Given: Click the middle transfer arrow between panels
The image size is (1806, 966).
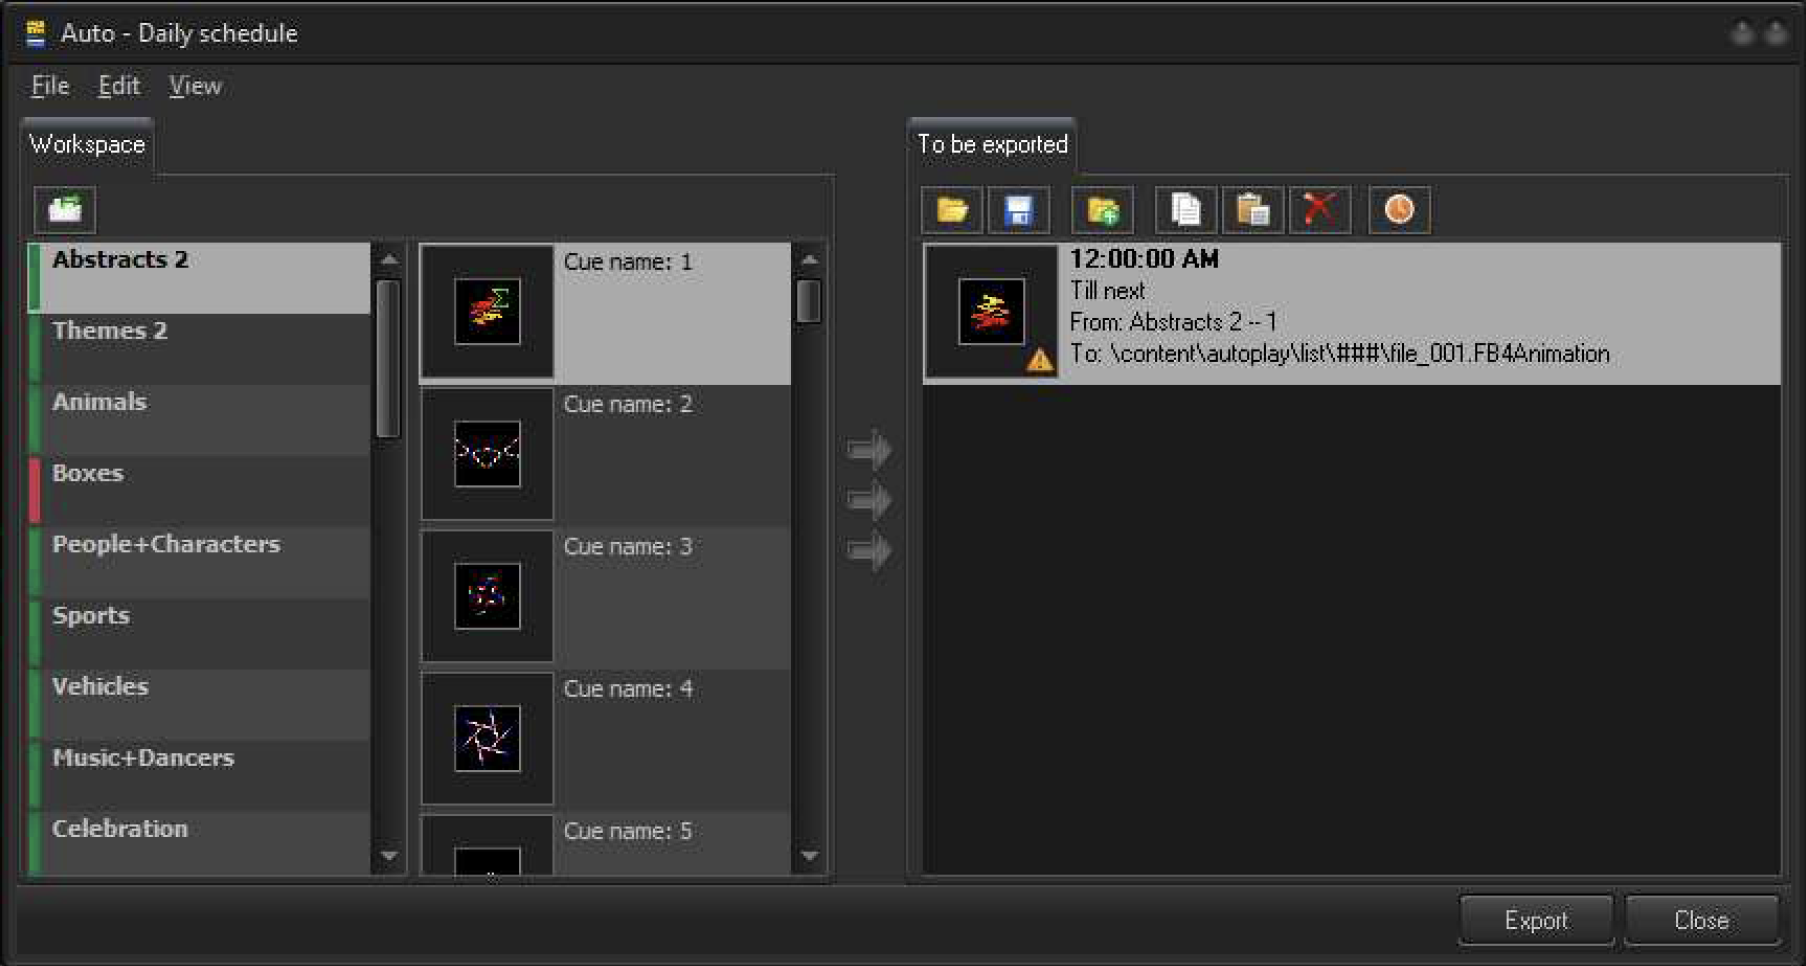Looking at the screenshot, I should pos(870,500).
